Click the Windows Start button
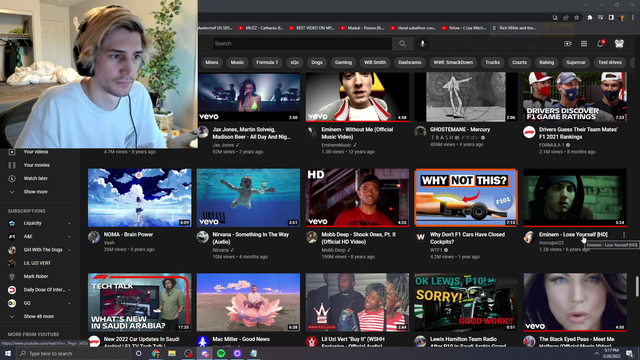This screenshot has height=360, width=640. point(8,353)
